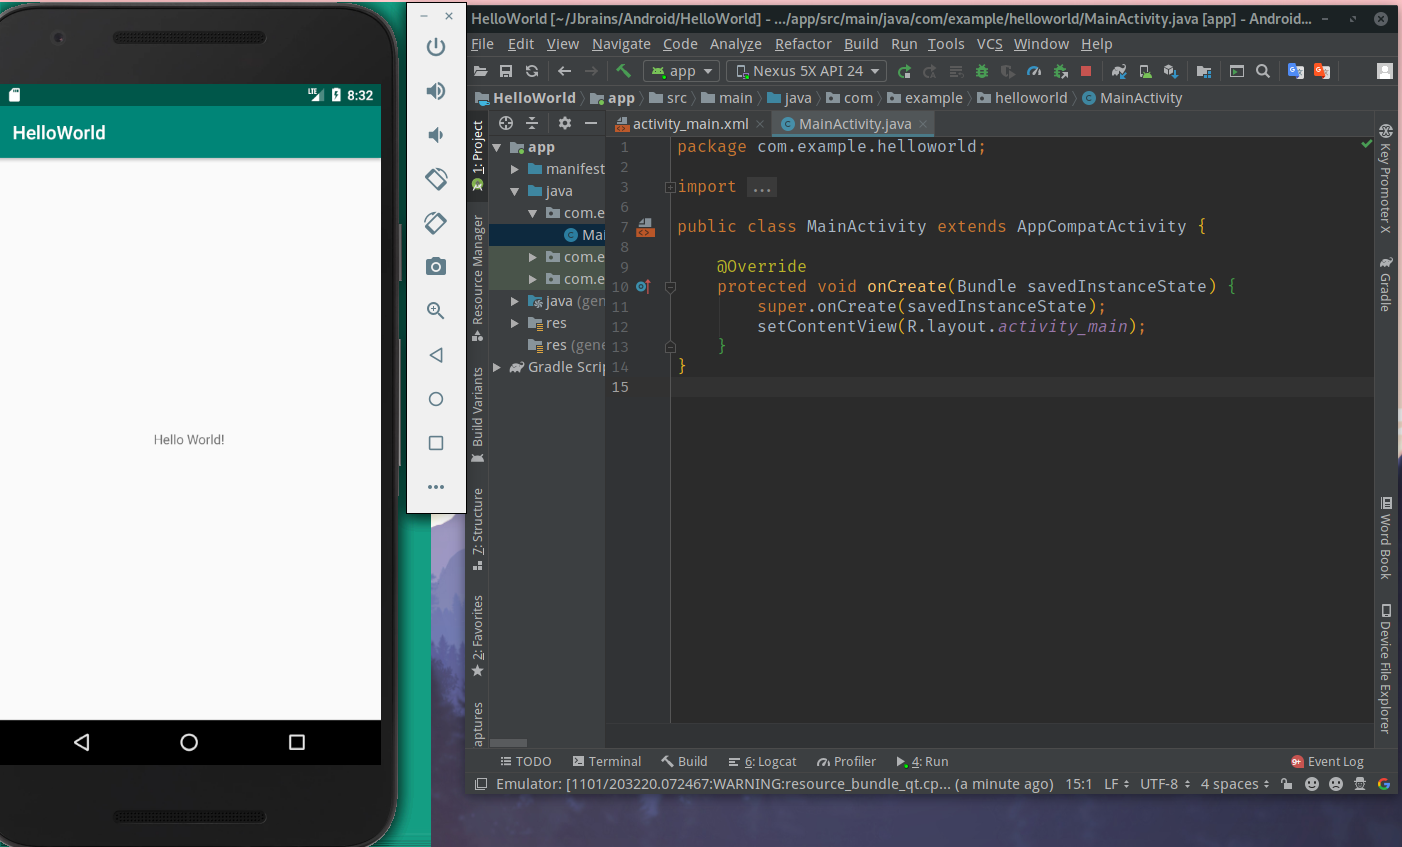
Task: Debug the app with the green bug icon
Action: tap(982, 71)
